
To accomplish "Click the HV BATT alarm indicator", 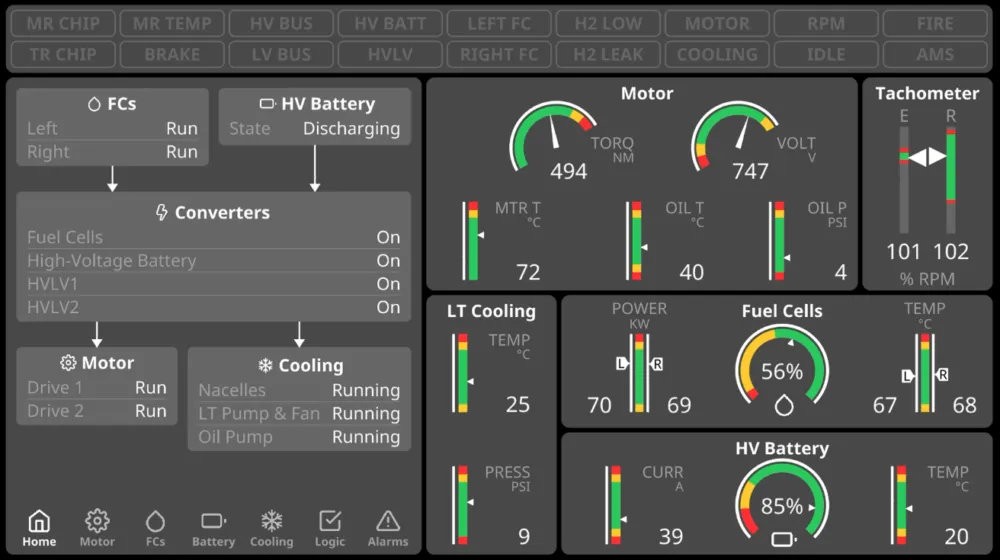I will click(x=390, y=24).
